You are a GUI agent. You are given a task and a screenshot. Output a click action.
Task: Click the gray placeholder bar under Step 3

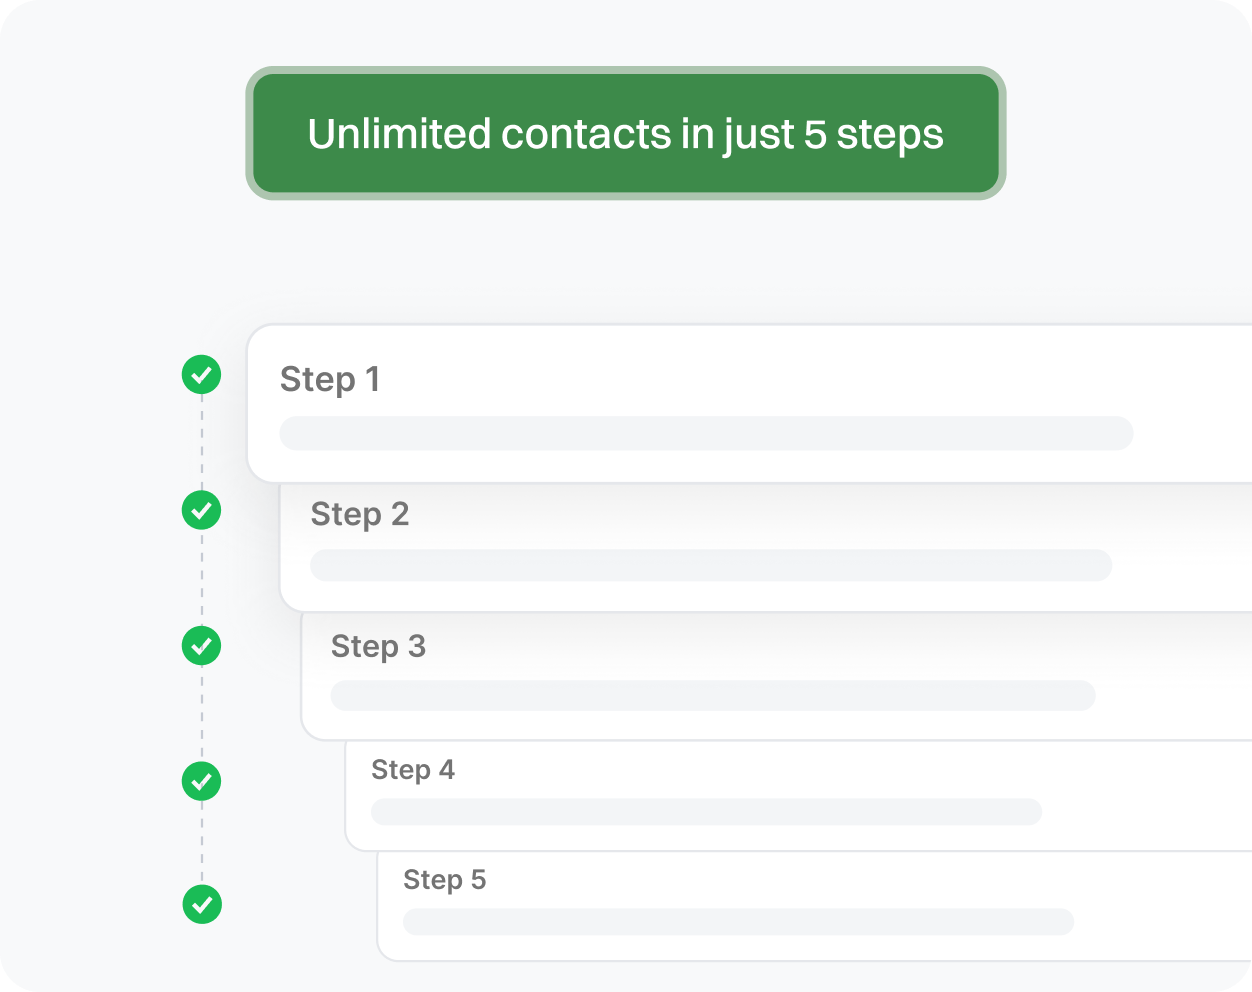(713, 696)
